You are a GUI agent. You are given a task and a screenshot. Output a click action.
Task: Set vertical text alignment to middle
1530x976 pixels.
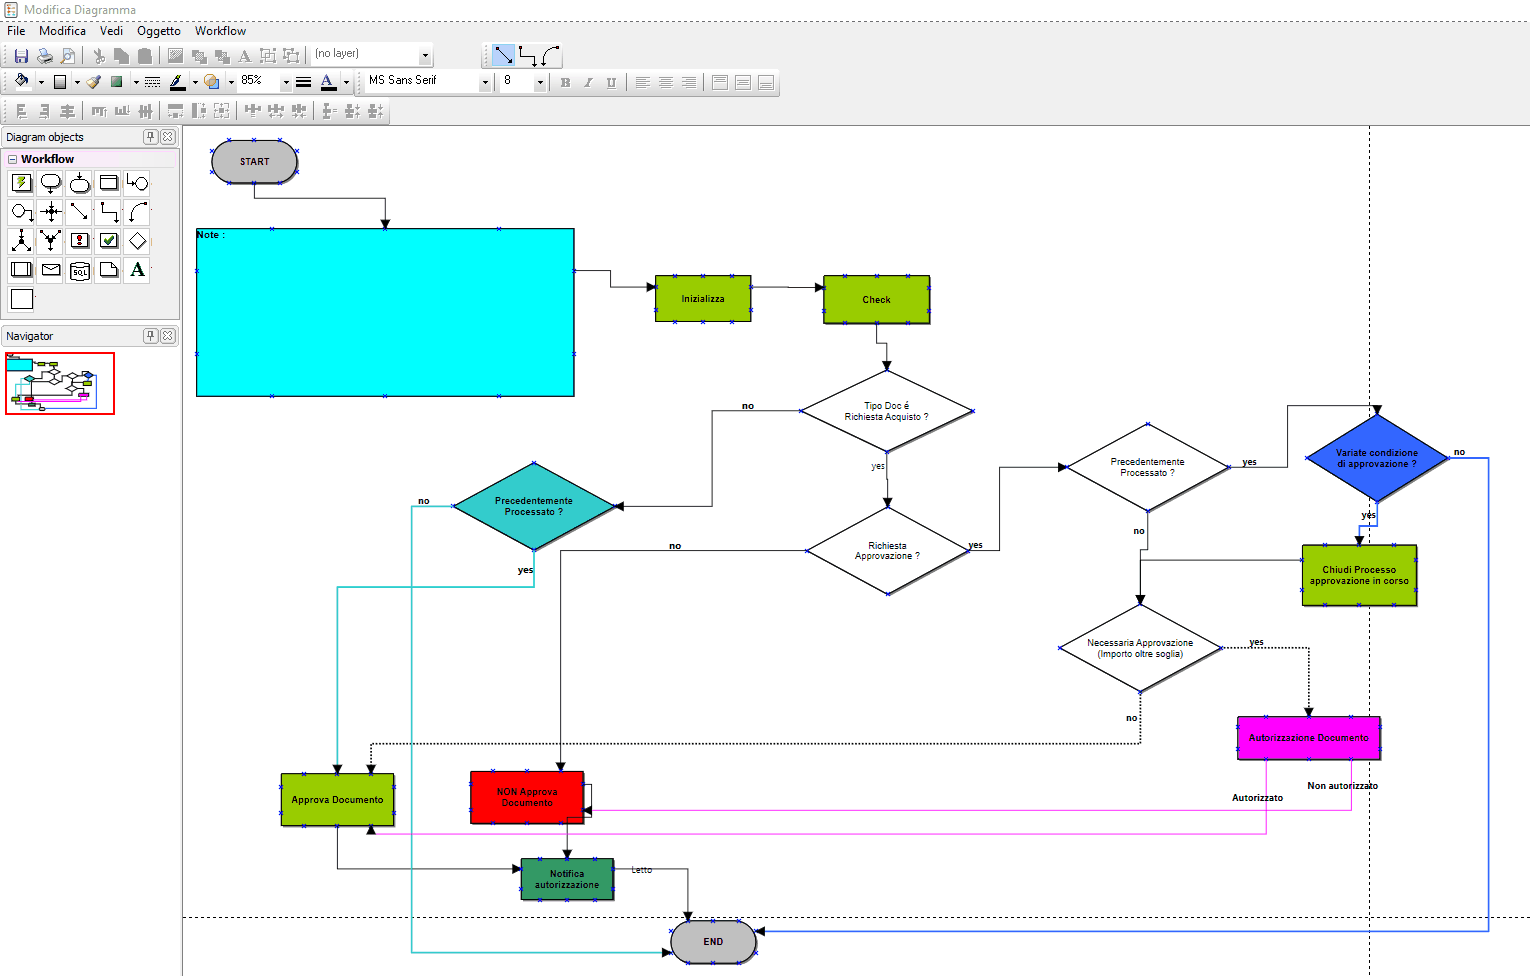742,83
